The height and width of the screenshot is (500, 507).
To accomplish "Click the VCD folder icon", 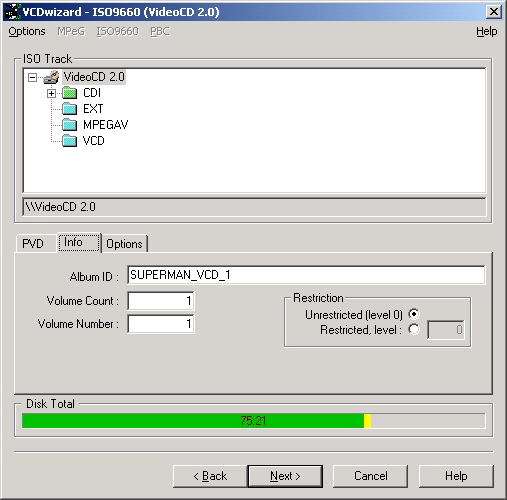I will pos(70,141).
